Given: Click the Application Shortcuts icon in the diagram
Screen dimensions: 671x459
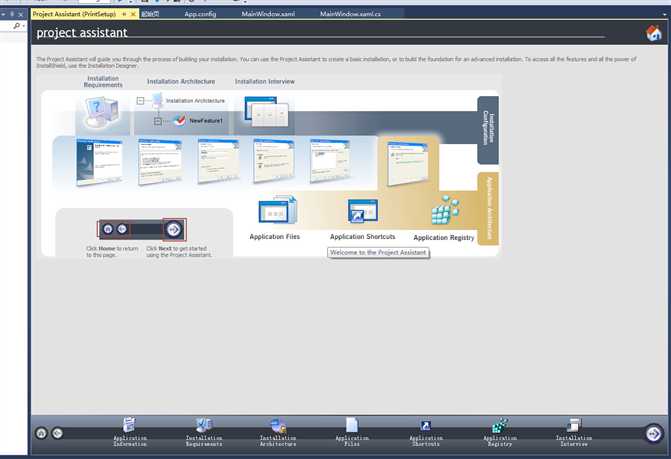Looking at the screenshot, I should coord(363,211).
